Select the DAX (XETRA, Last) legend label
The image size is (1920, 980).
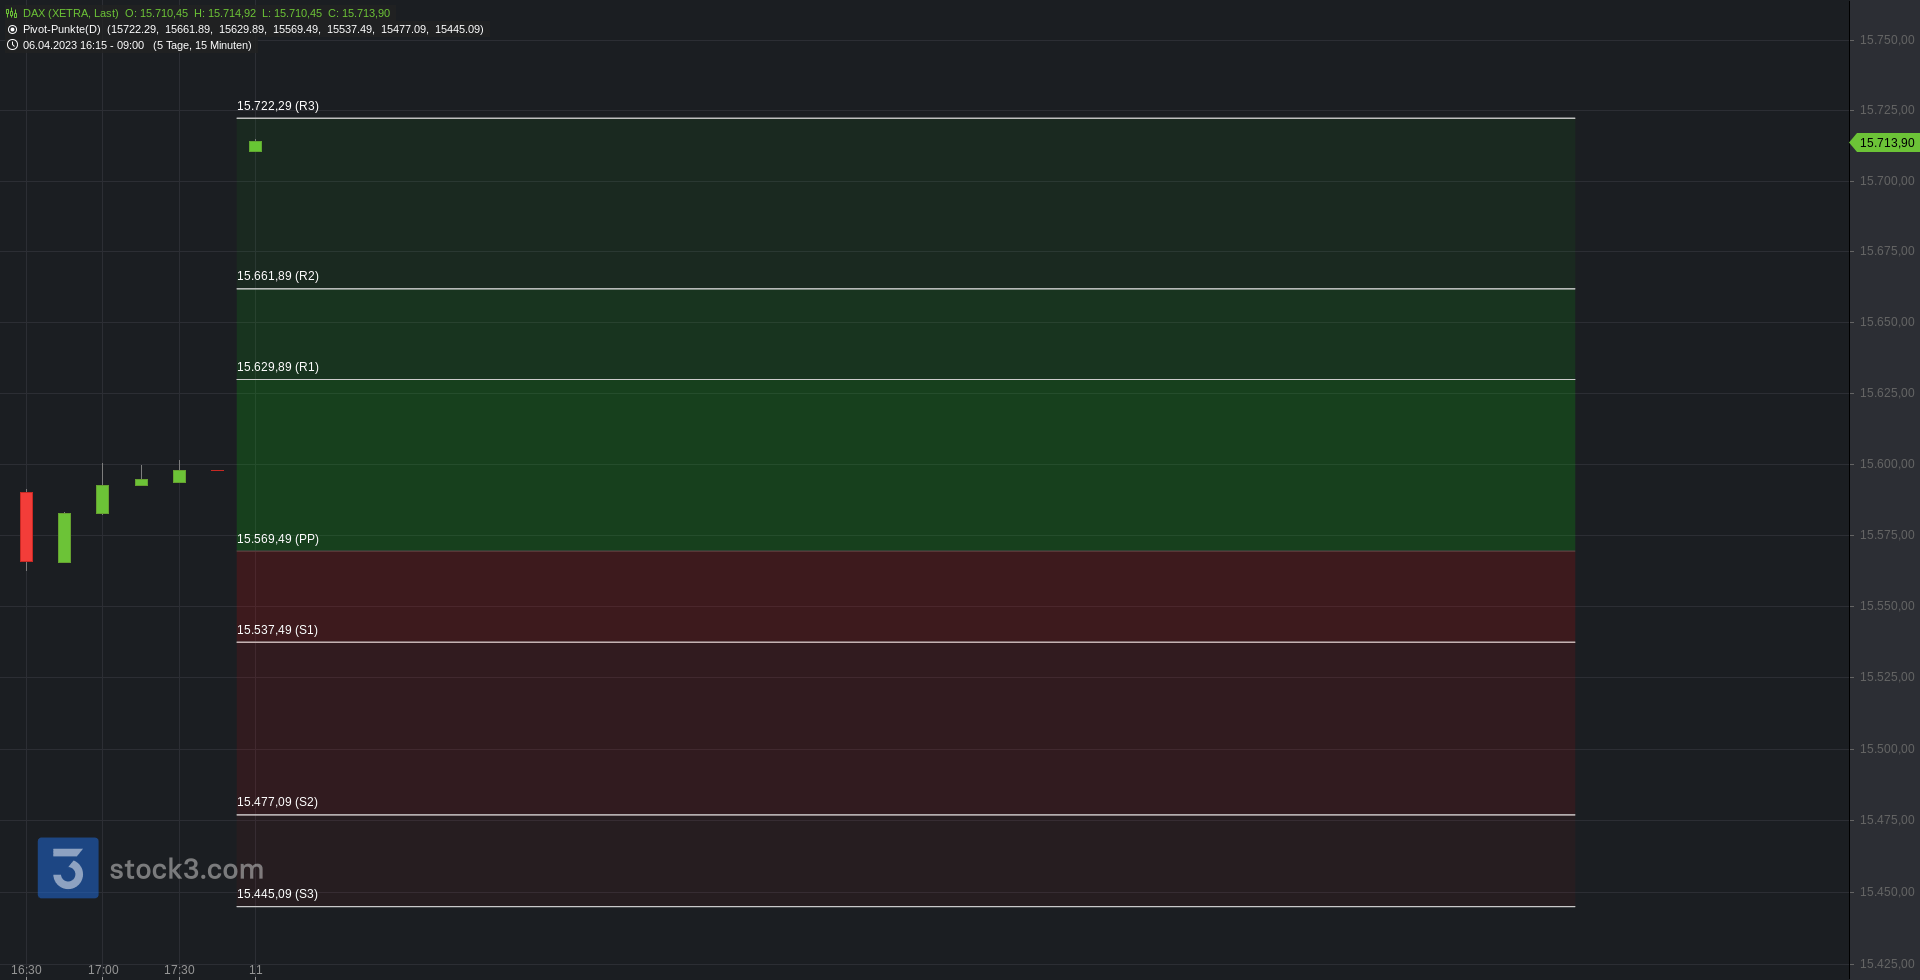(x=70, y=13)
